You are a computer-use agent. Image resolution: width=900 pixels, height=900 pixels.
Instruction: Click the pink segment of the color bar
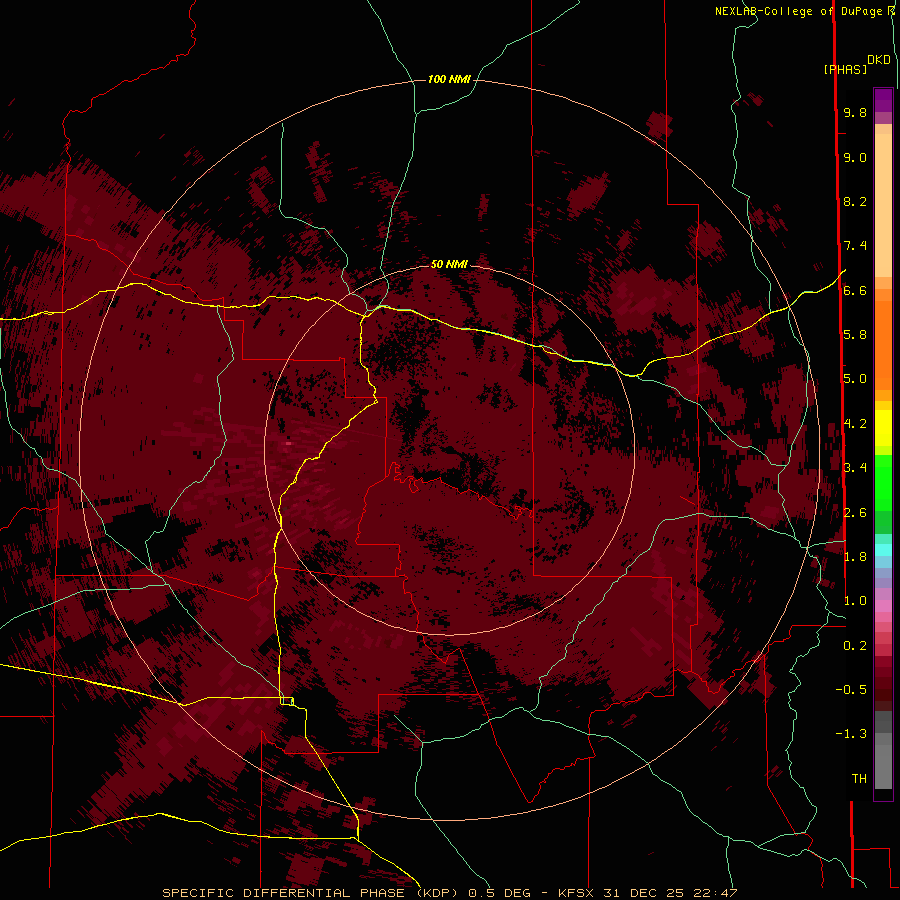click(x=883, y=606)
